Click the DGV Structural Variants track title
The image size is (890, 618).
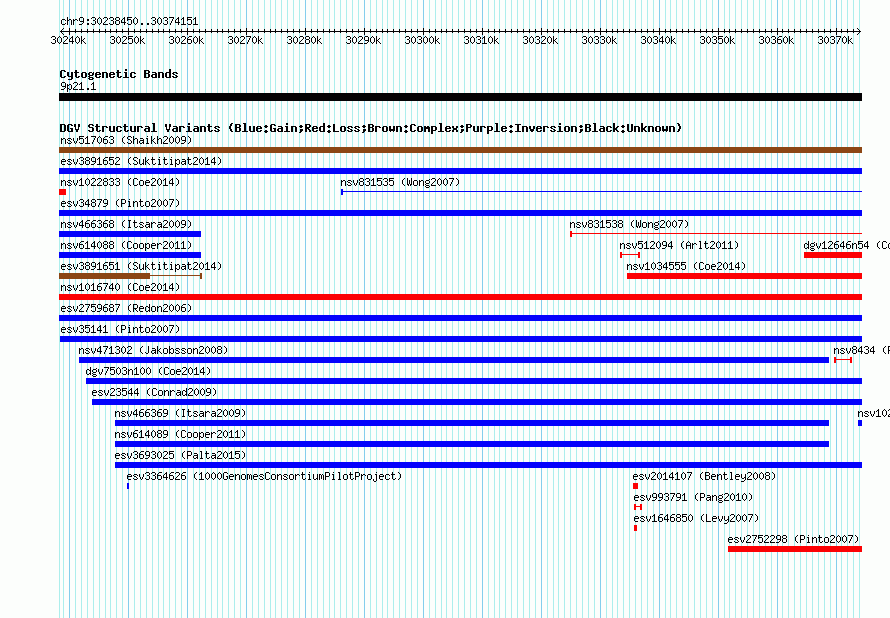[x=371, y=128]
